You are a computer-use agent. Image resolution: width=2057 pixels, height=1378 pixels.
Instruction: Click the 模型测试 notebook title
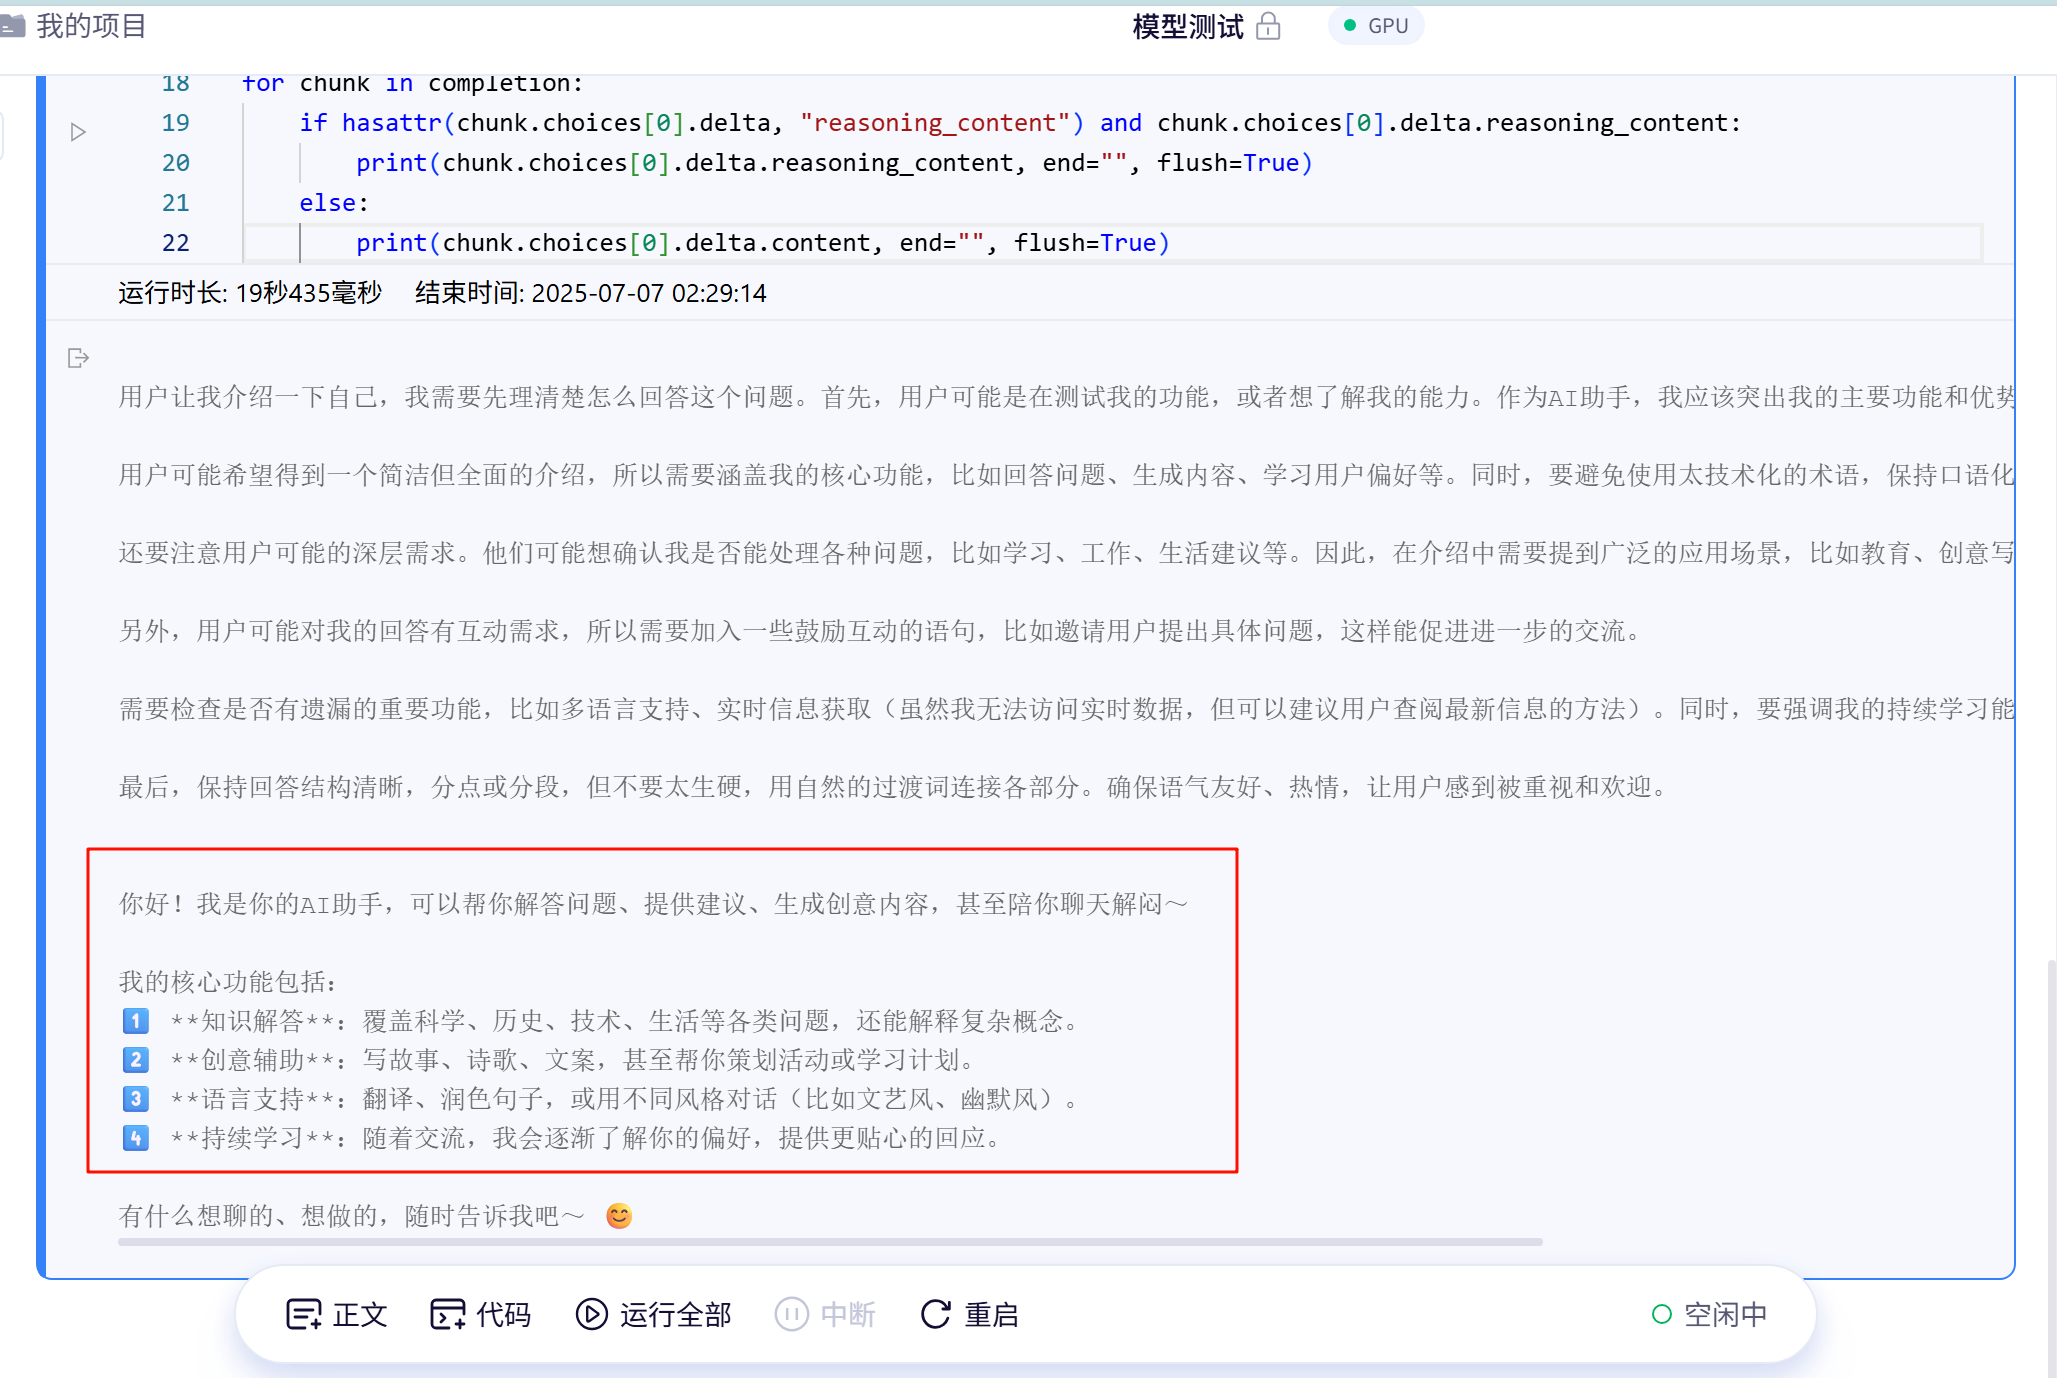pyautogui.click(x=1188, y=26)
